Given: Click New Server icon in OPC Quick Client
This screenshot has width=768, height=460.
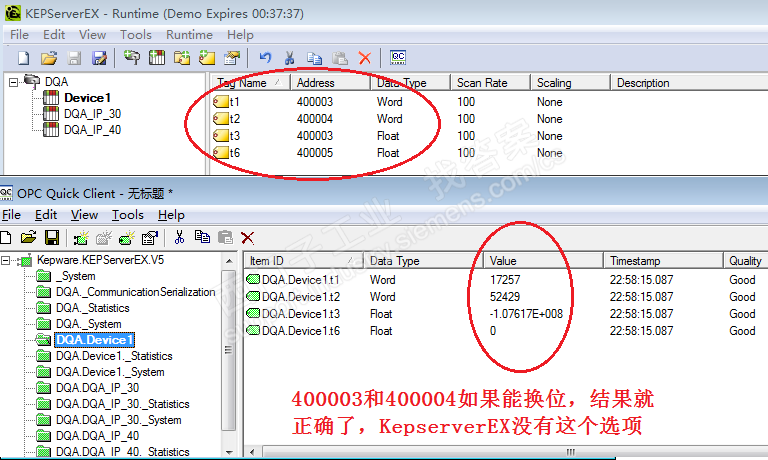Looking at the screenshot, I should 81,238.
